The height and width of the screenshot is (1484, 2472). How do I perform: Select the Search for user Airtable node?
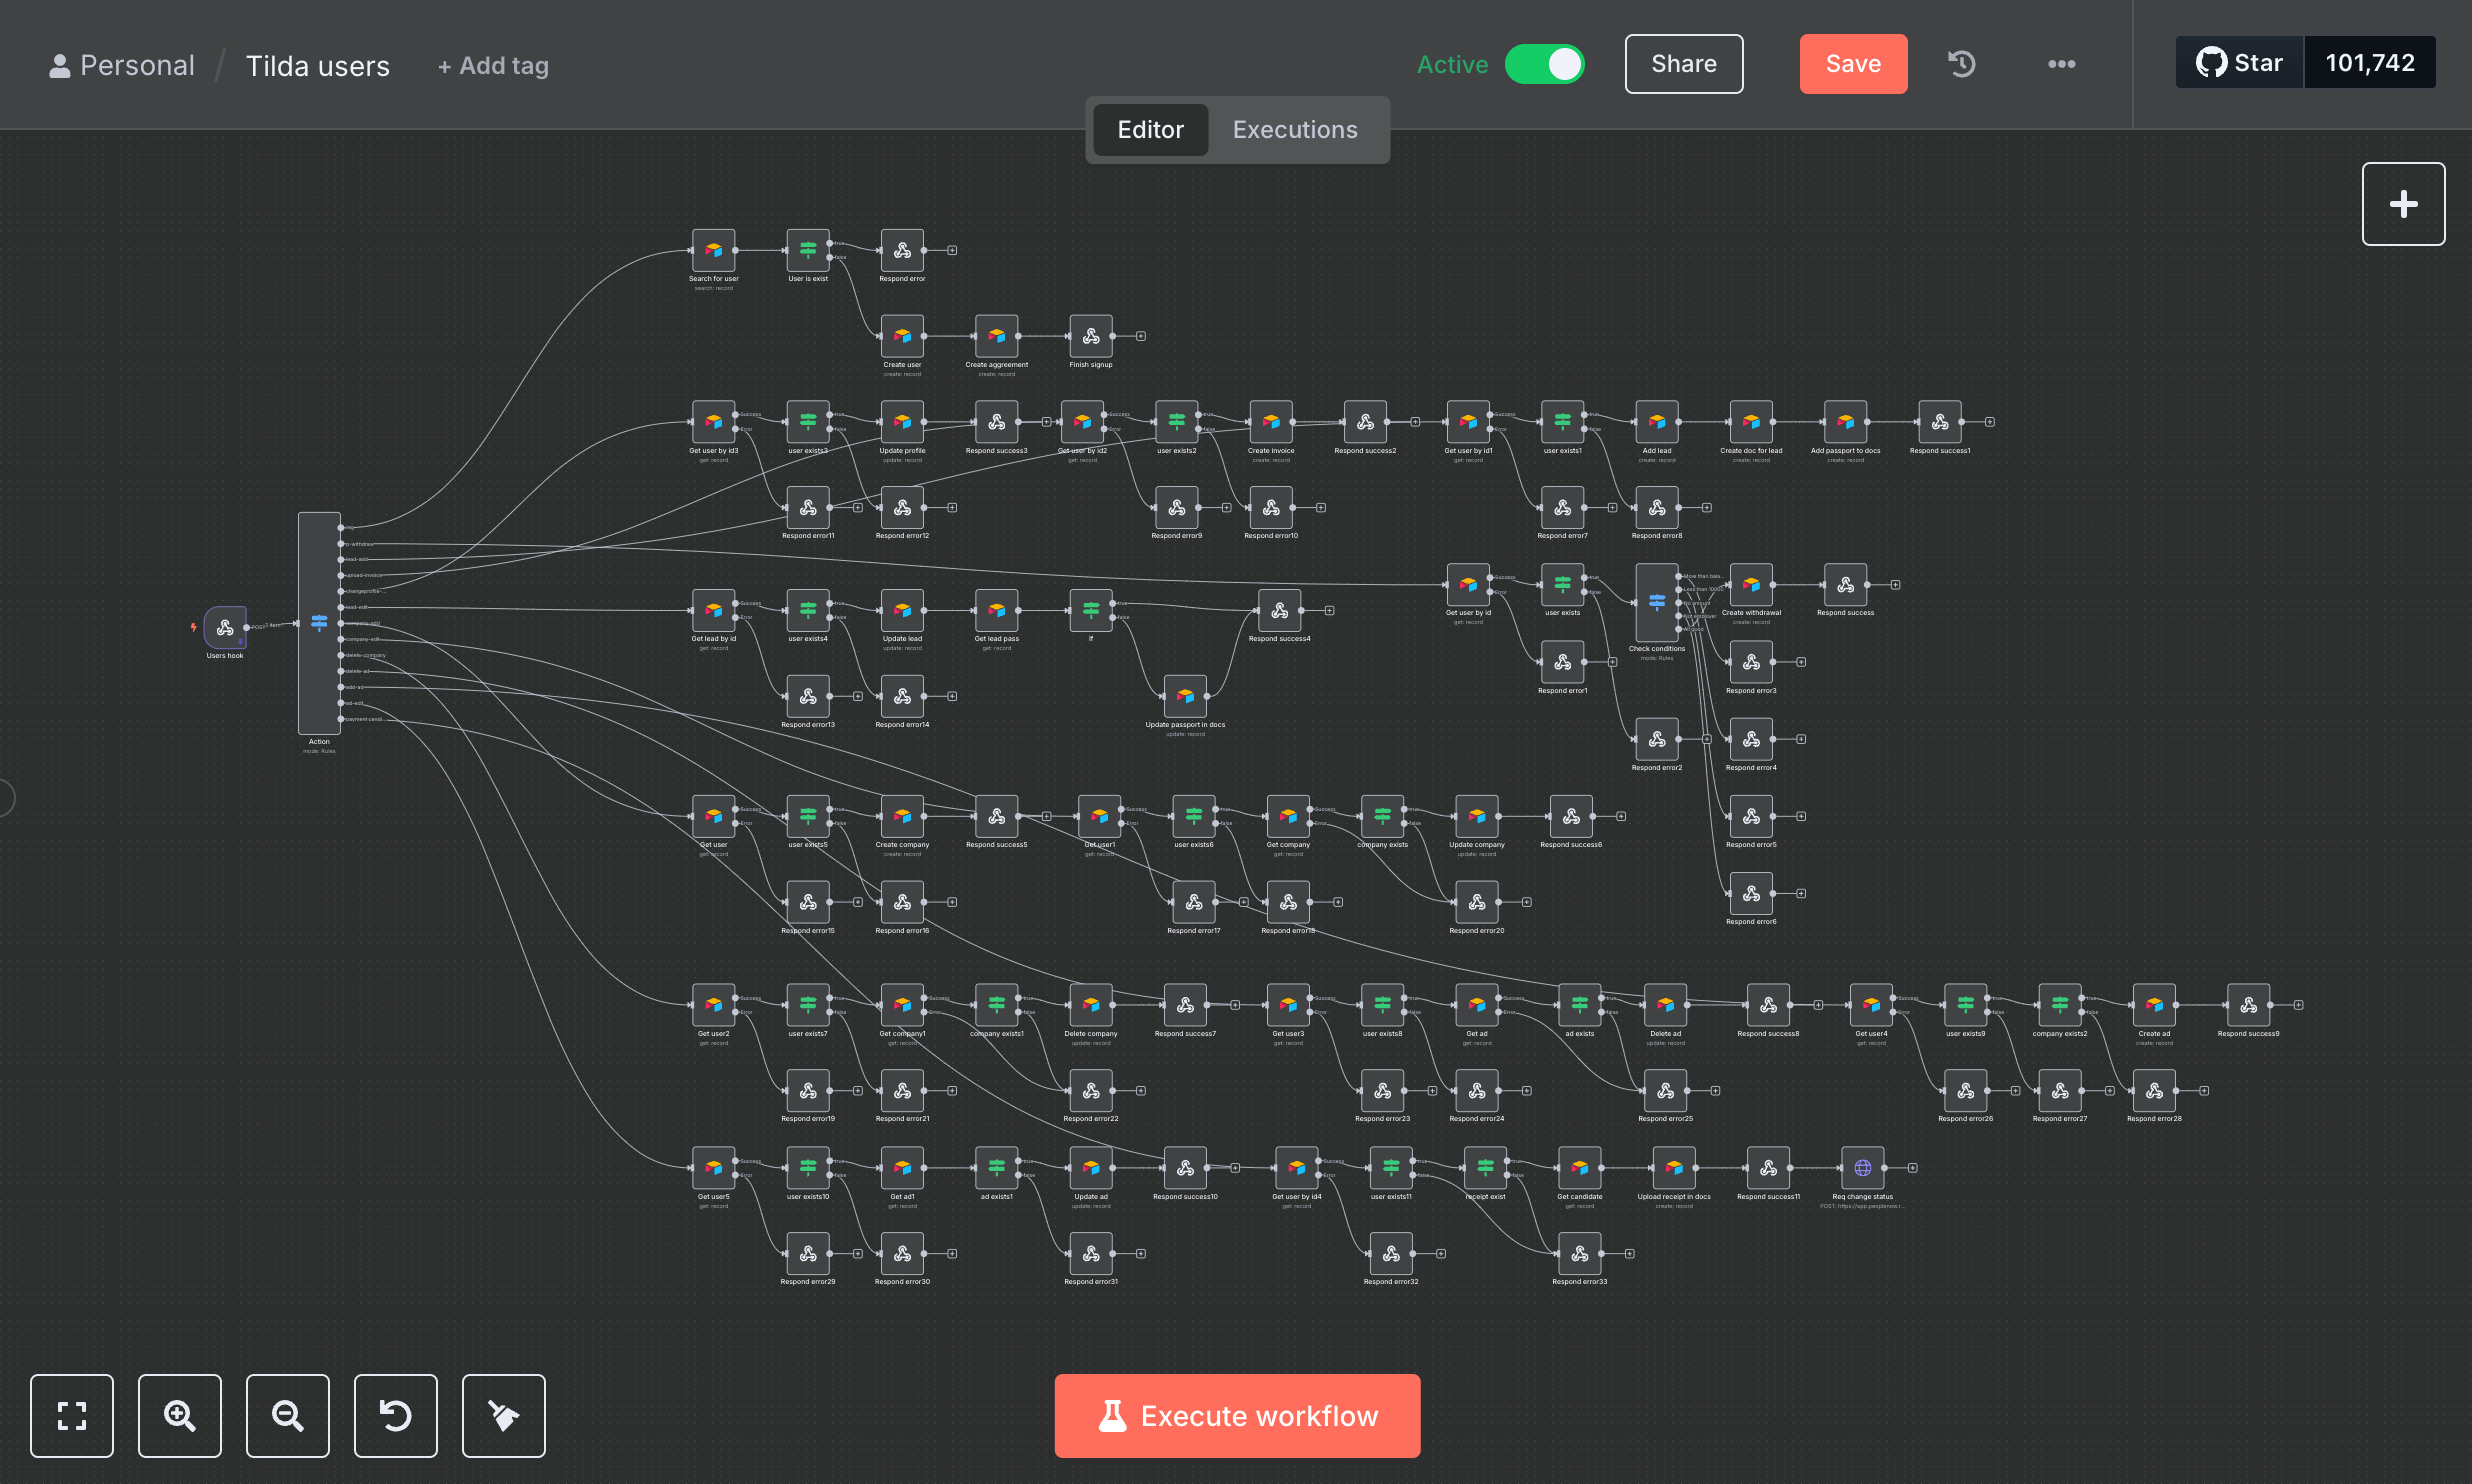[713, 251]
